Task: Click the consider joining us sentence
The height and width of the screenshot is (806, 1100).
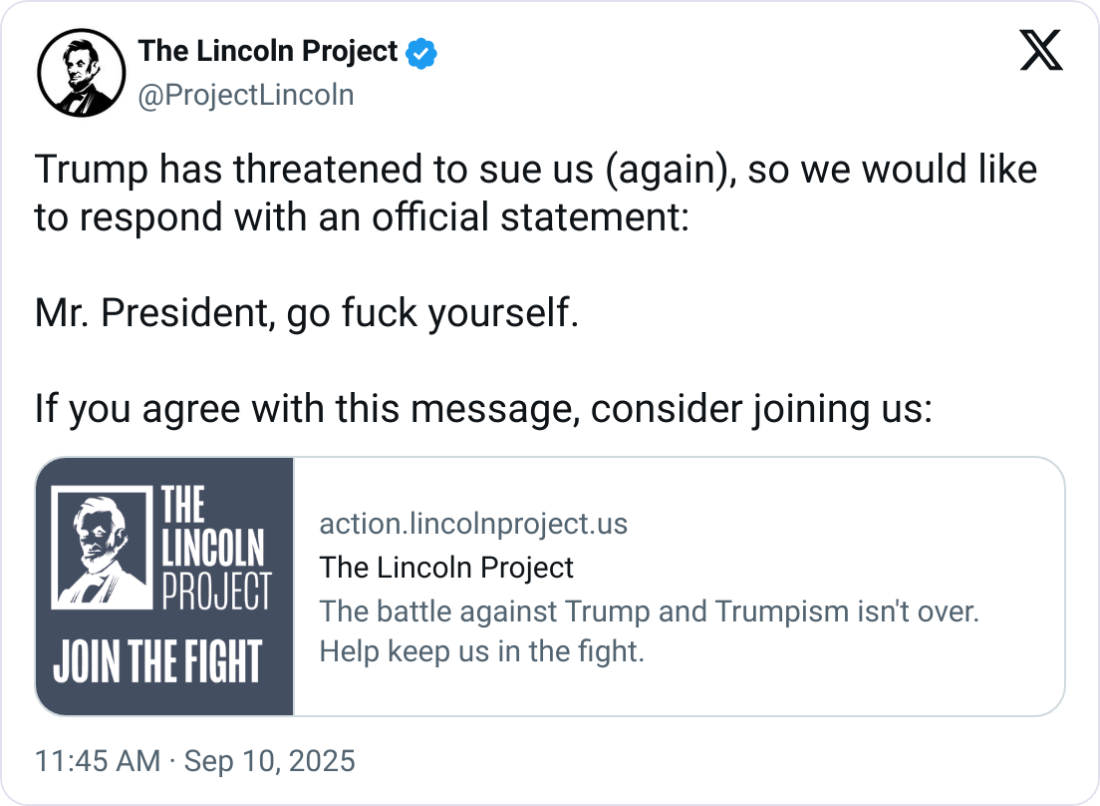Action: click(483, 409)
